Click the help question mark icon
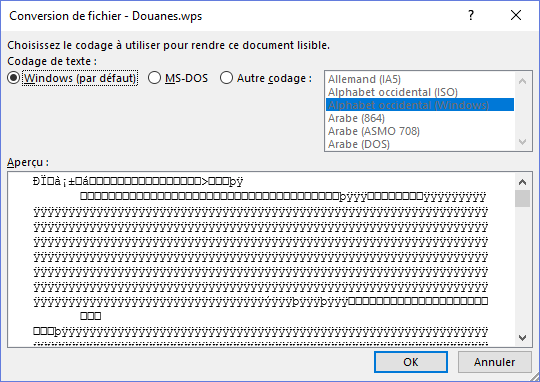The image size is (540, 382). 471,15
